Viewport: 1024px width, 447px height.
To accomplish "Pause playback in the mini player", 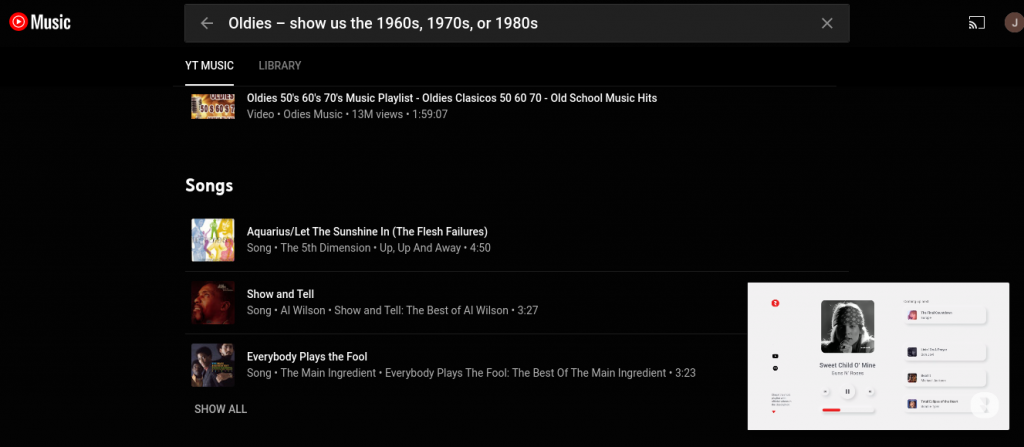I will (847, 391).
